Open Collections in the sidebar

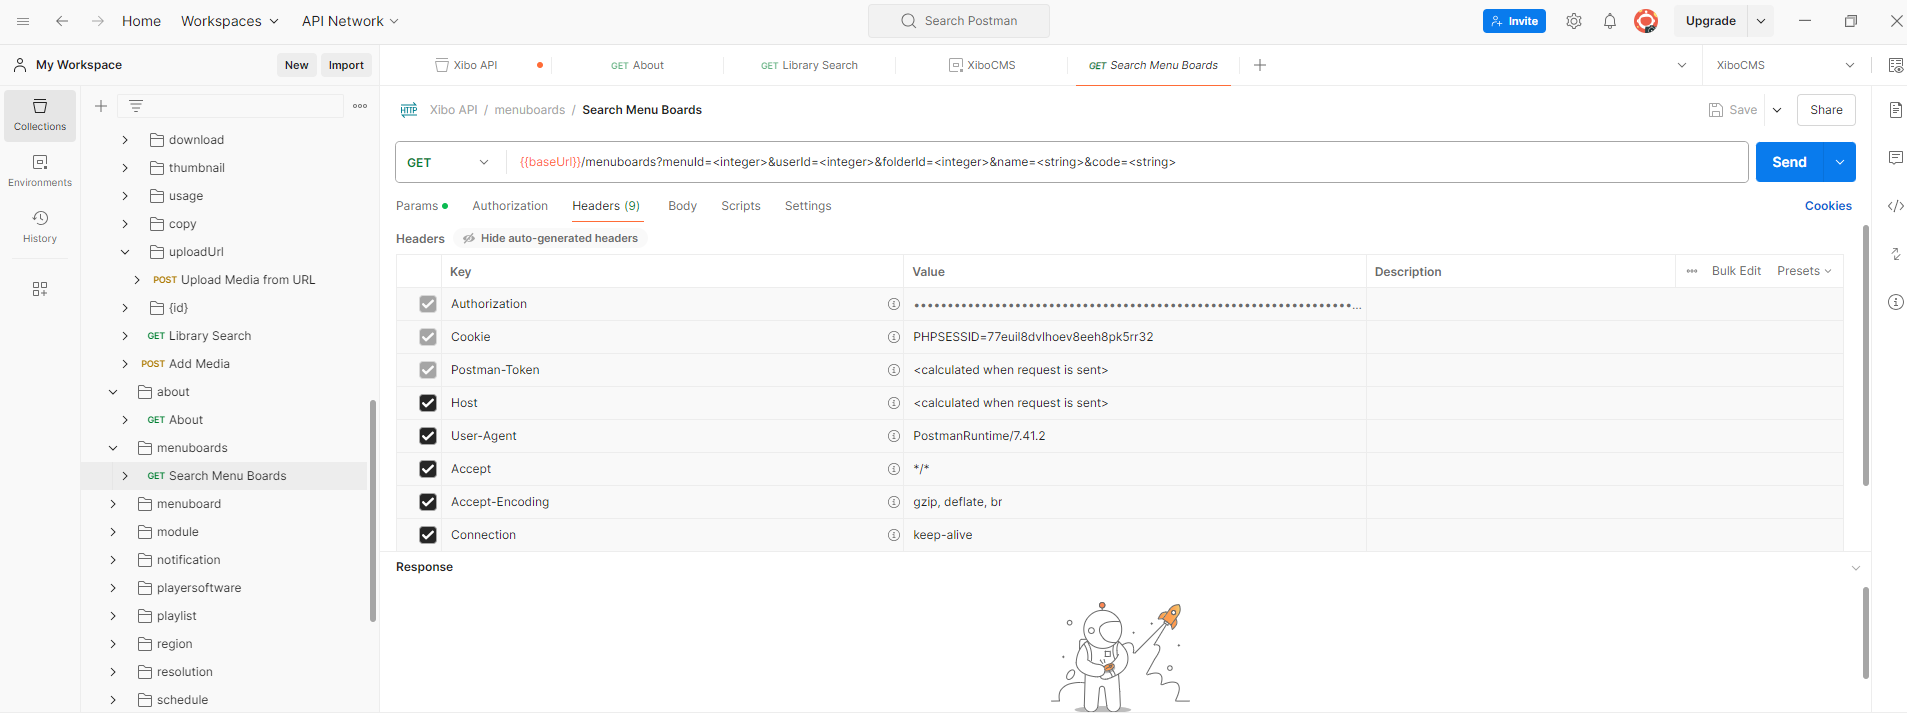(40, 116)
